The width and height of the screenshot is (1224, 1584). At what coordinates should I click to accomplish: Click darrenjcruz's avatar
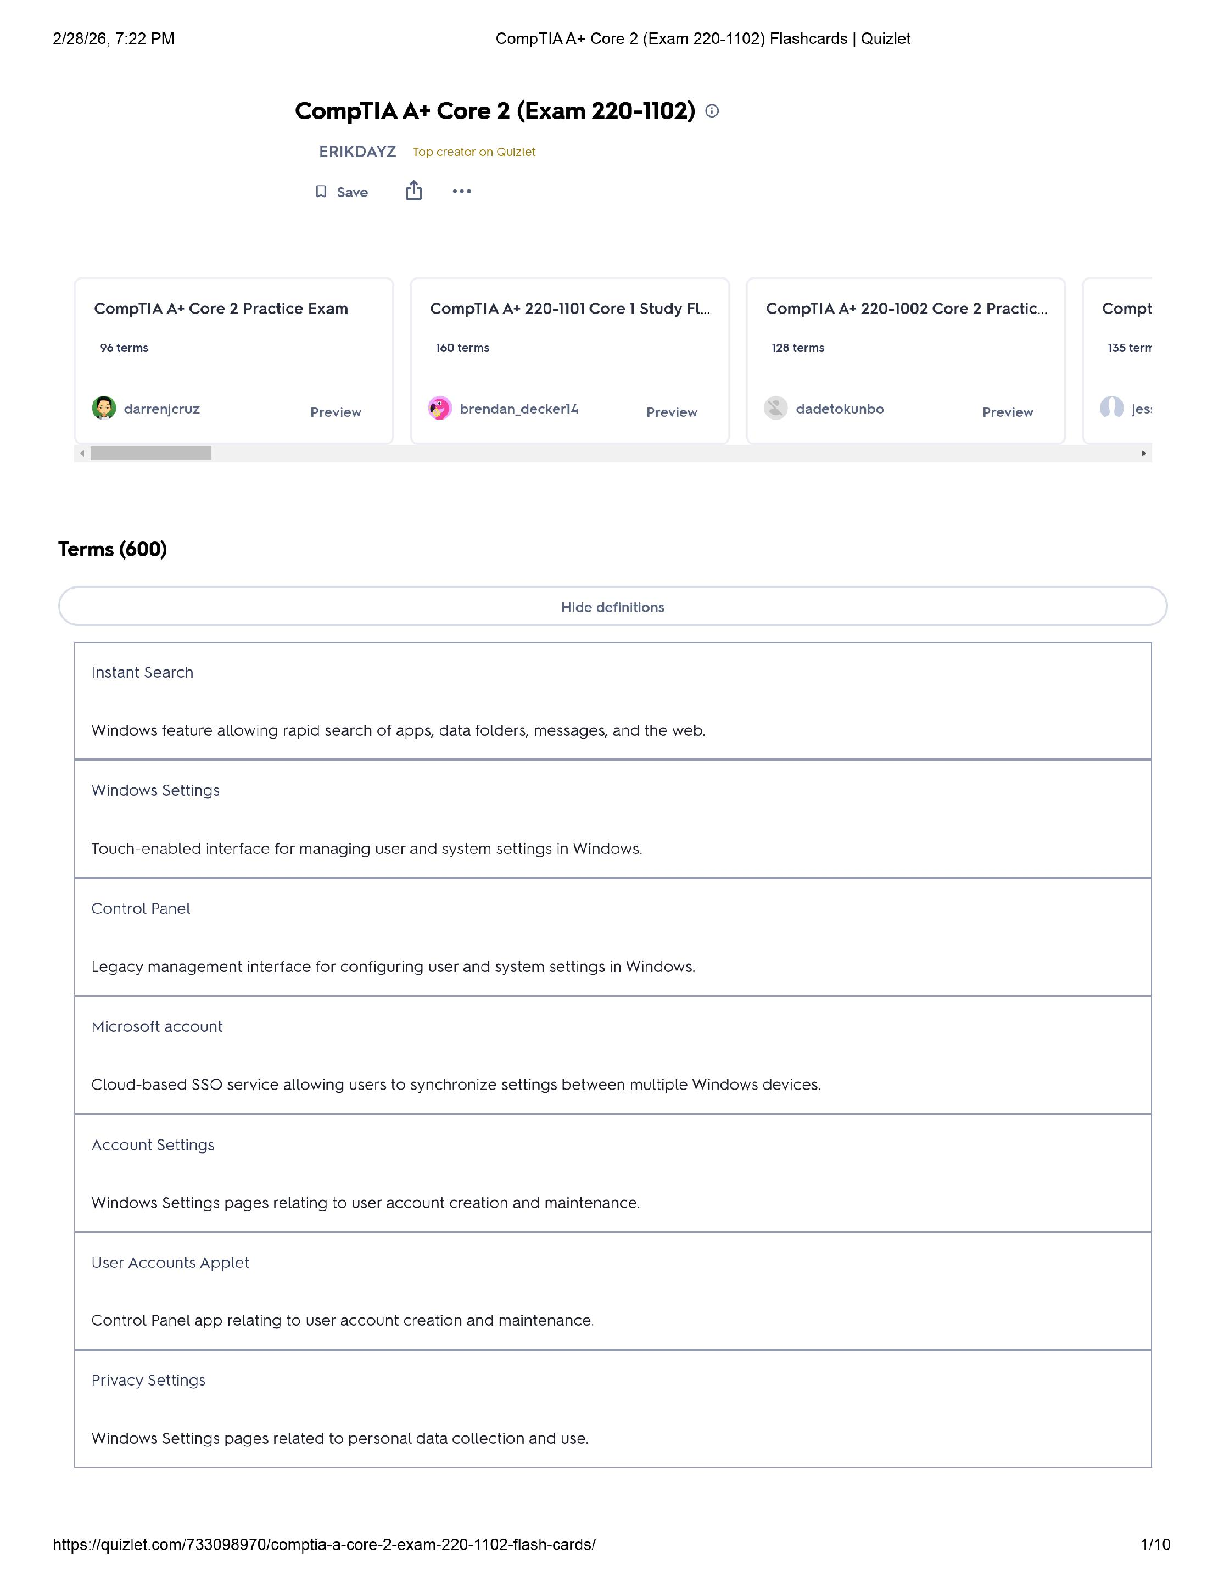coord(104,408)
